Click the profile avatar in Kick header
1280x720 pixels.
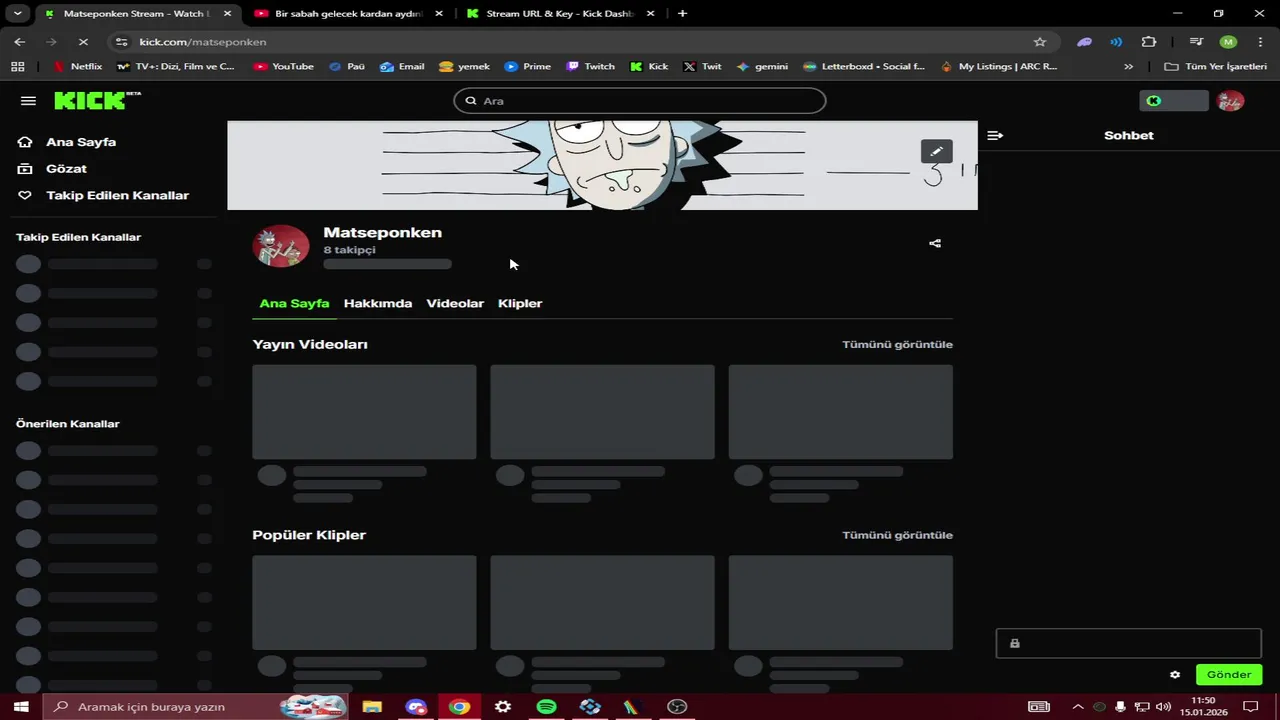coord(1230,101)
